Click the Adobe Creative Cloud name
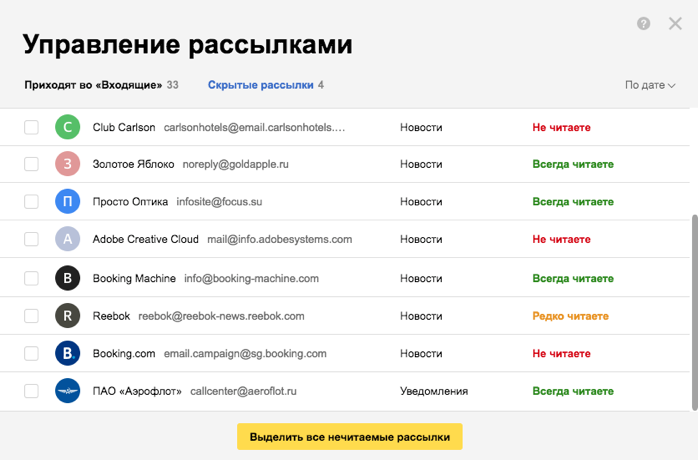The image size is (698, 460). coord(146,239)
